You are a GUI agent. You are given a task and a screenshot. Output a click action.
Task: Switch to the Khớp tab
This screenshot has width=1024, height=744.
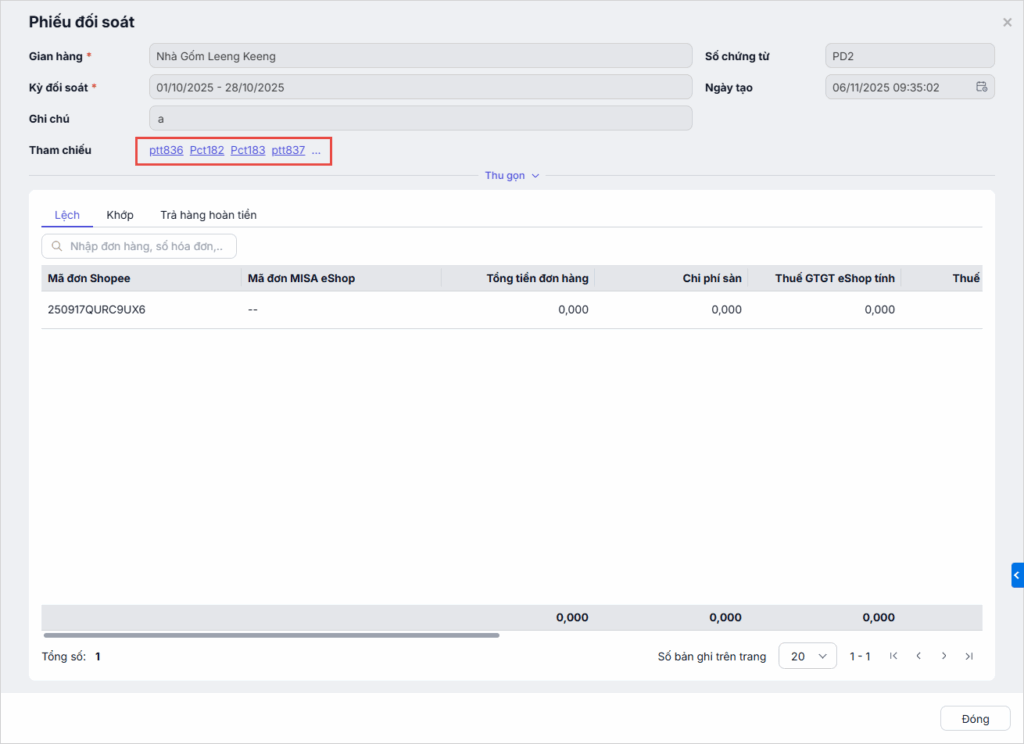coord(120,215)
